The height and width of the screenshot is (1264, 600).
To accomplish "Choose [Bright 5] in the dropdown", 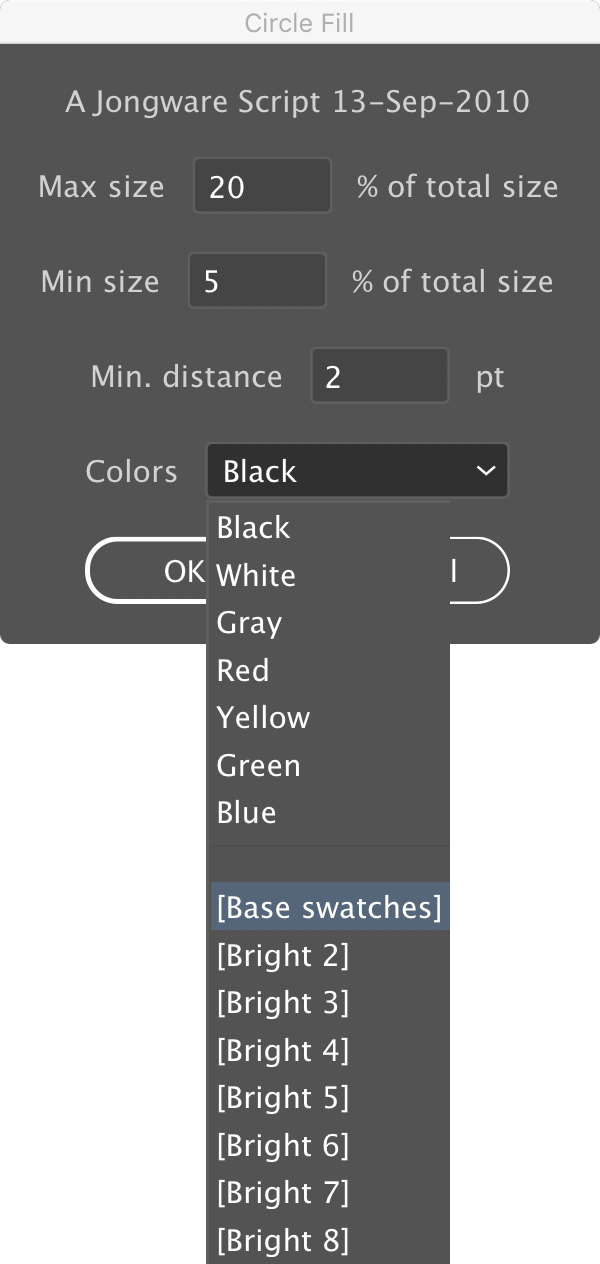I will pyautogui.click(x=283, y=1097).
